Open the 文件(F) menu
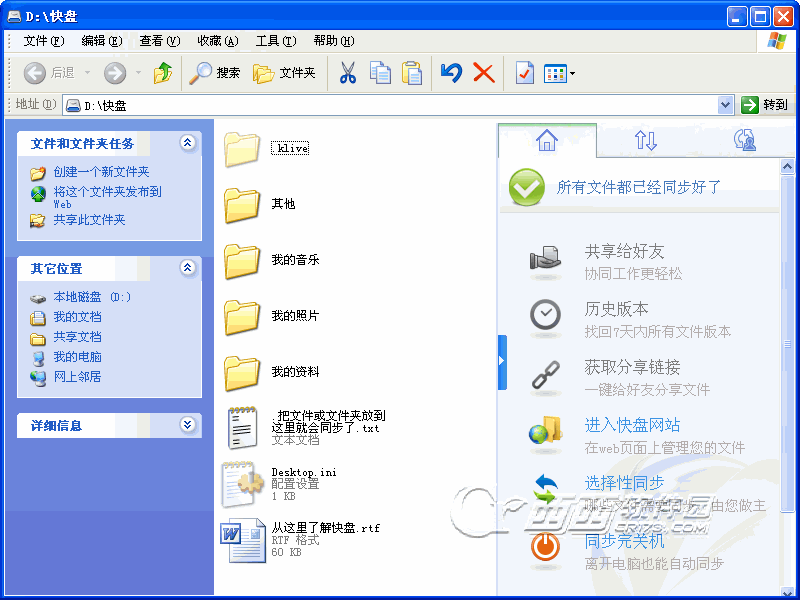800x600 pixels. (x=44, y=41)
